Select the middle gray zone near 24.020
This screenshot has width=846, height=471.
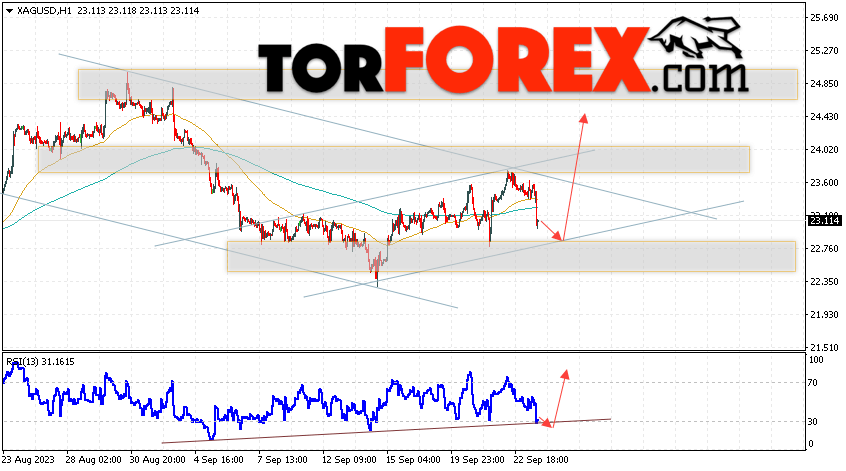394,160
